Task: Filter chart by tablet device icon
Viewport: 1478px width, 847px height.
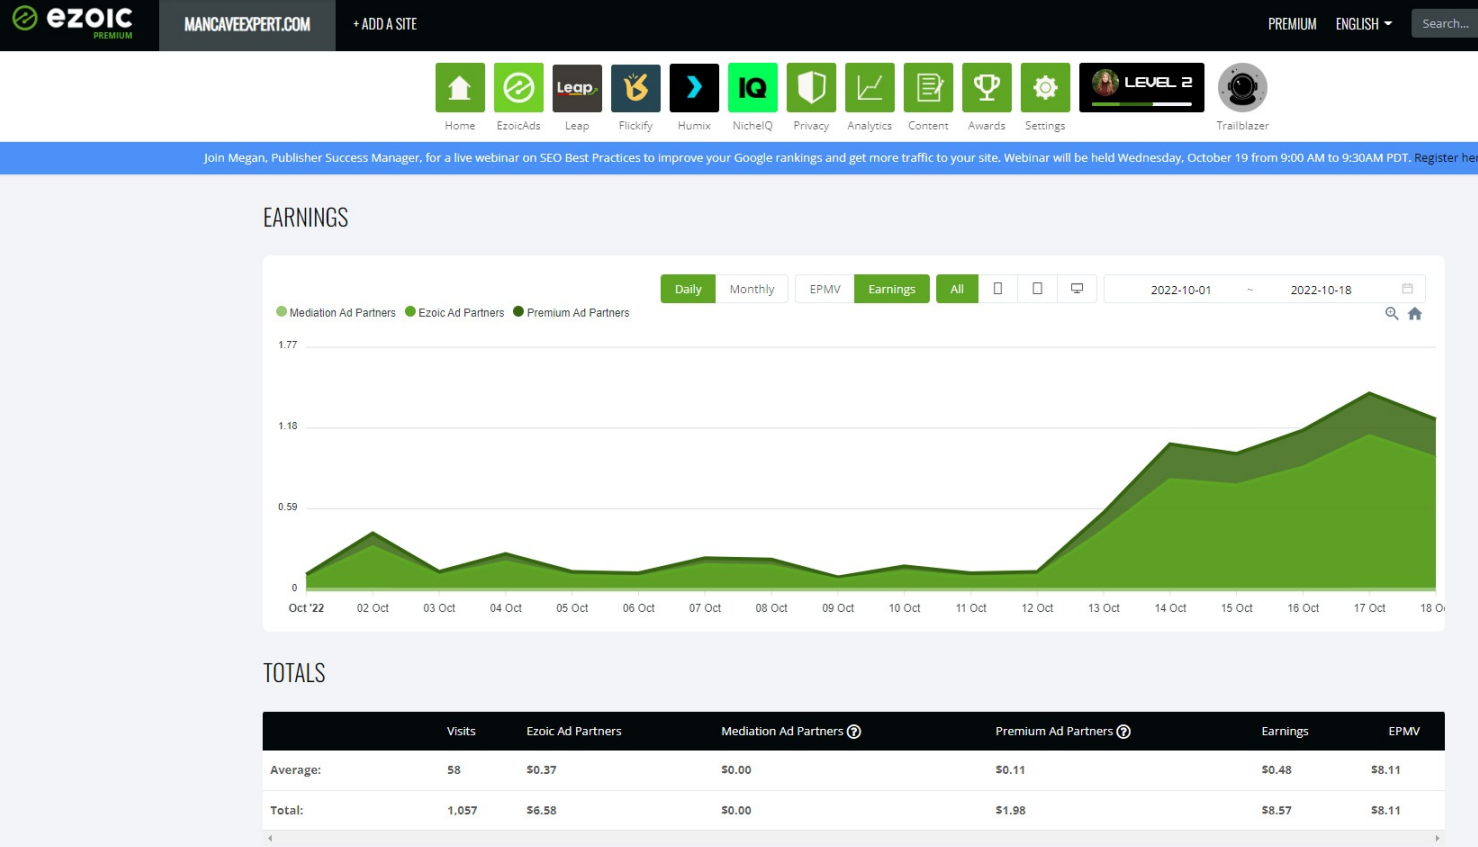Action: pos(1037,289)
